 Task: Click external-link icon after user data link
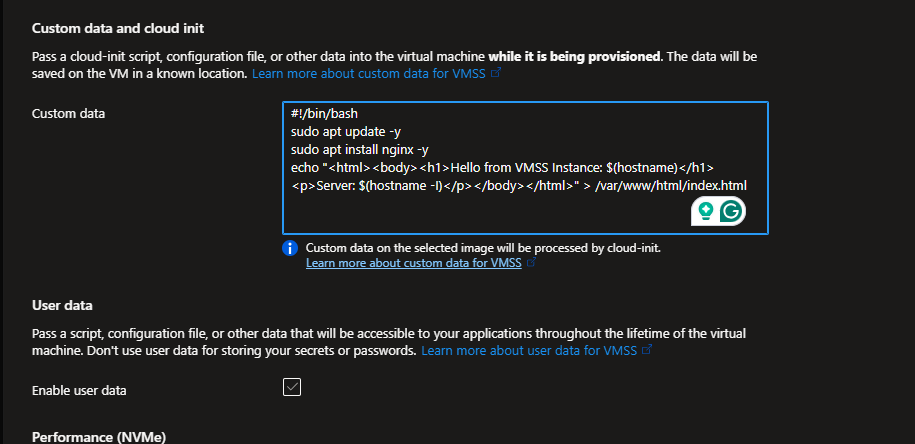point(647,351)
